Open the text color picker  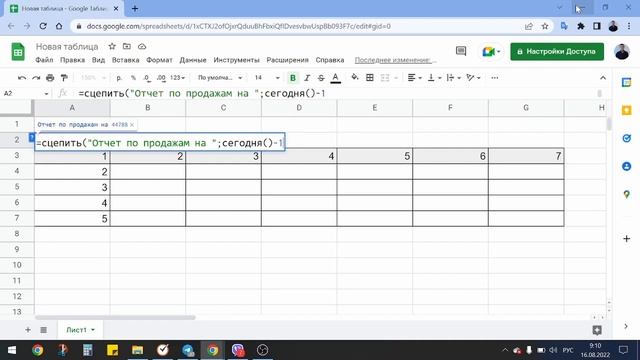pyautogui.click(x=336, y=78)
